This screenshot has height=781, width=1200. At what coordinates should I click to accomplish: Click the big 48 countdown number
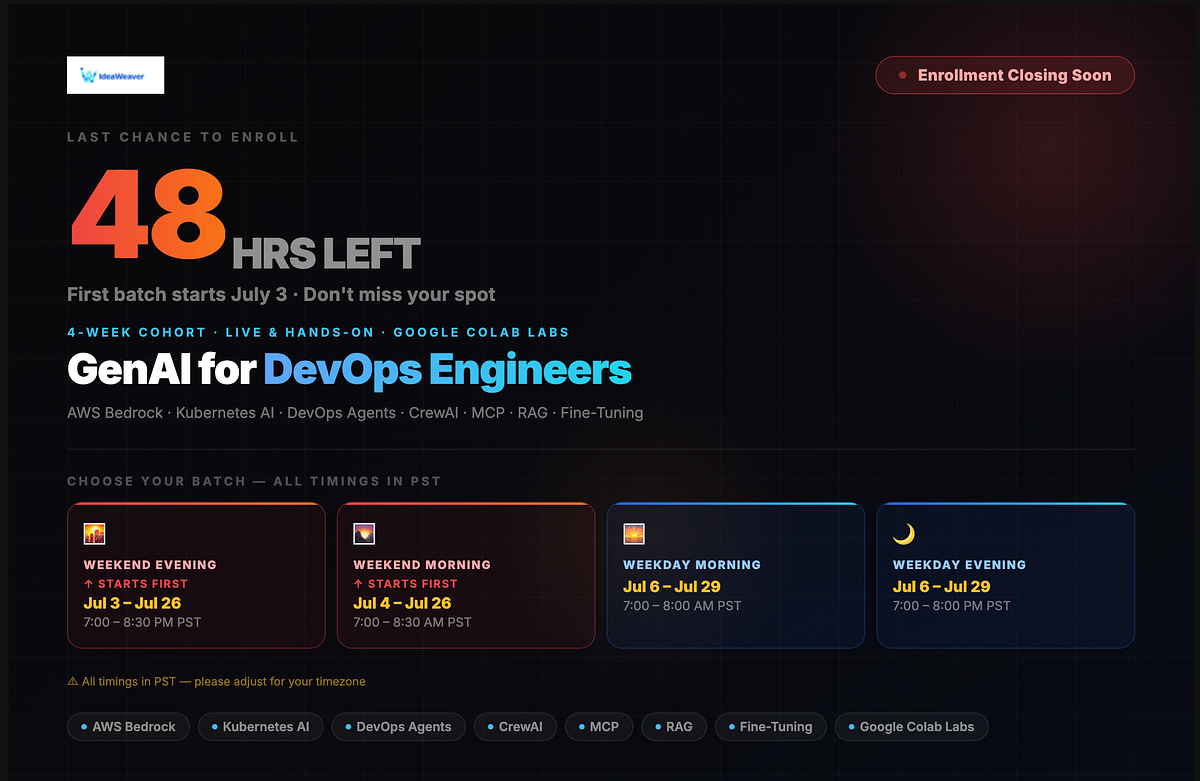[147, 214]
